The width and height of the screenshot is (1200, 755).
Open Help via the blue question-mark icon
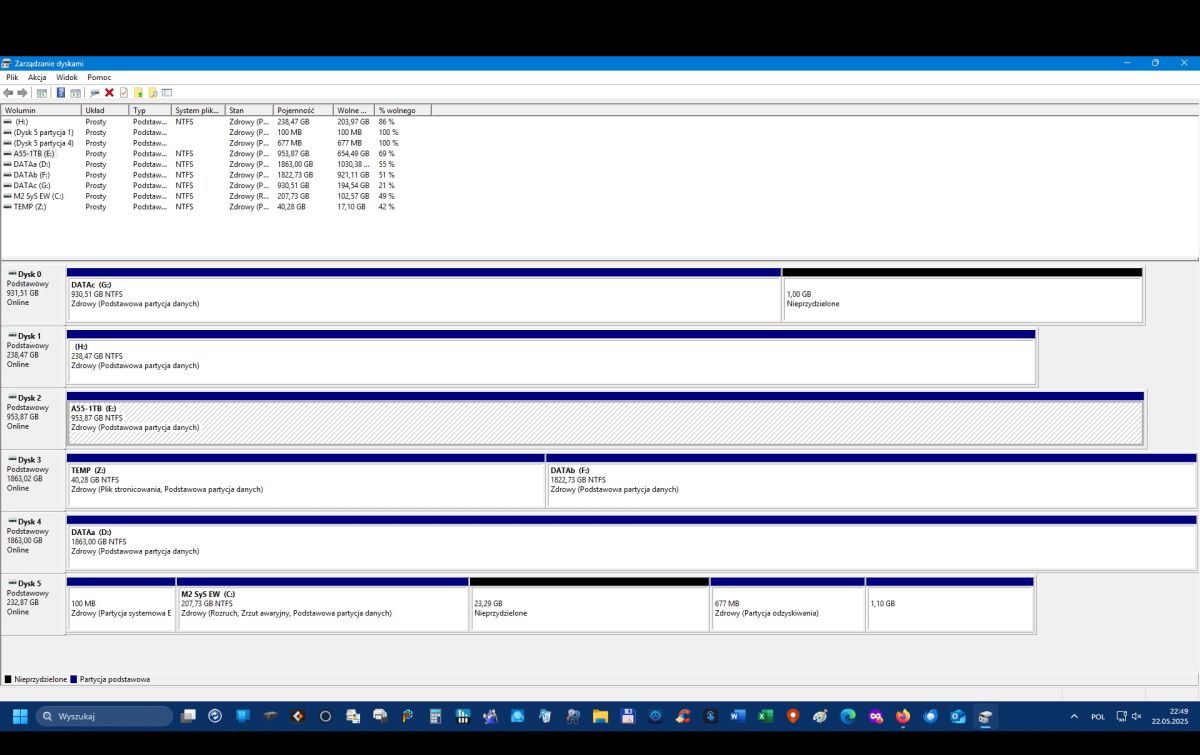(61, 93)
